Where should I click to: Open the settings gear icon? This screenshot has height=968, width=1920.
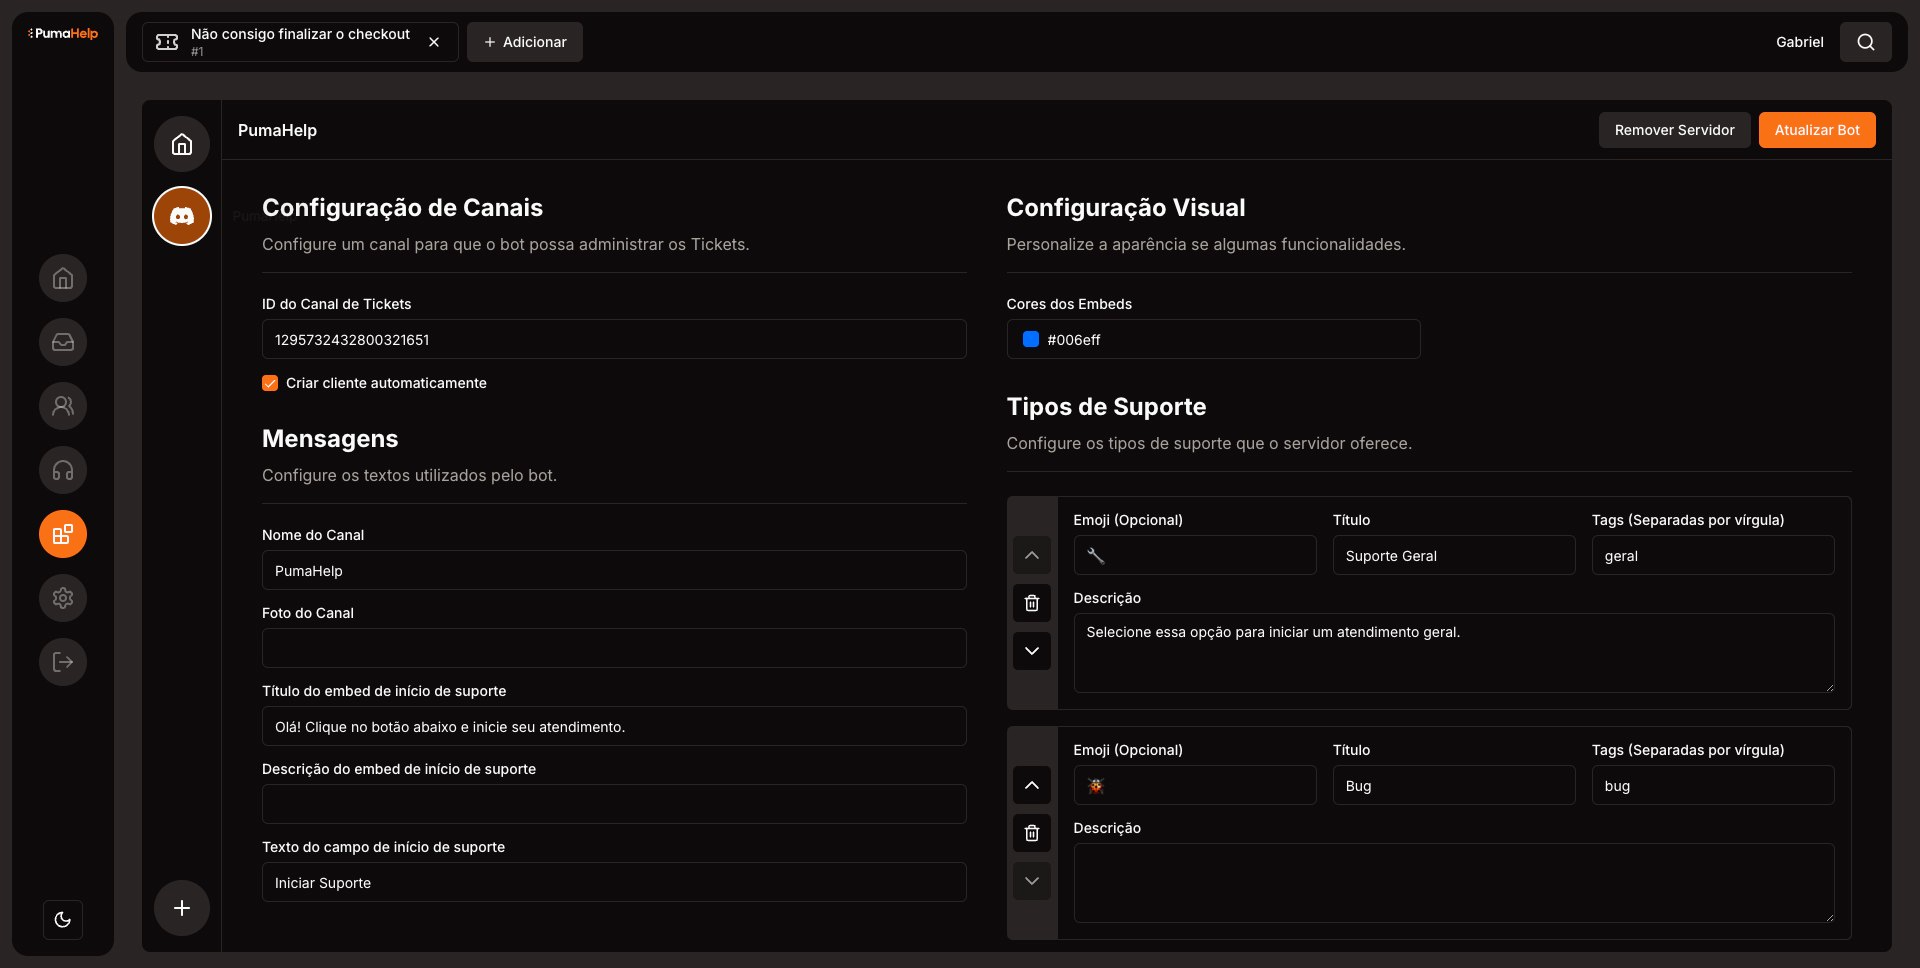click(x=63, y=598)
